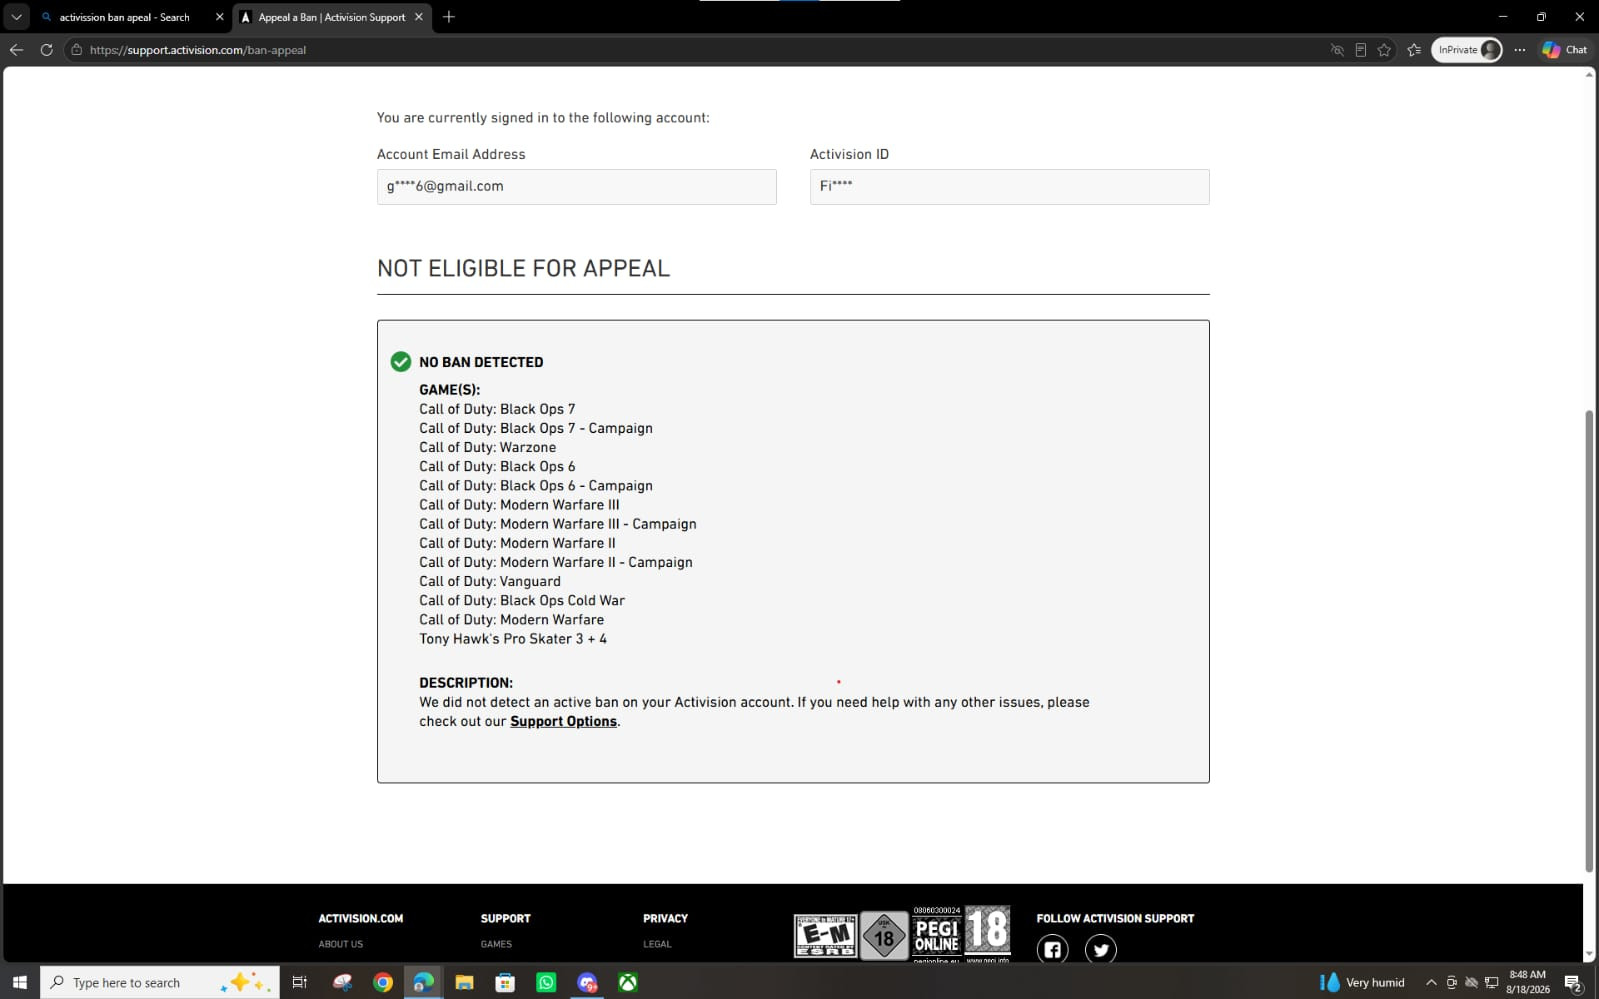The image size is (1599, 999).
Task: Open GAMES footer link under Support
Action: 496,944
